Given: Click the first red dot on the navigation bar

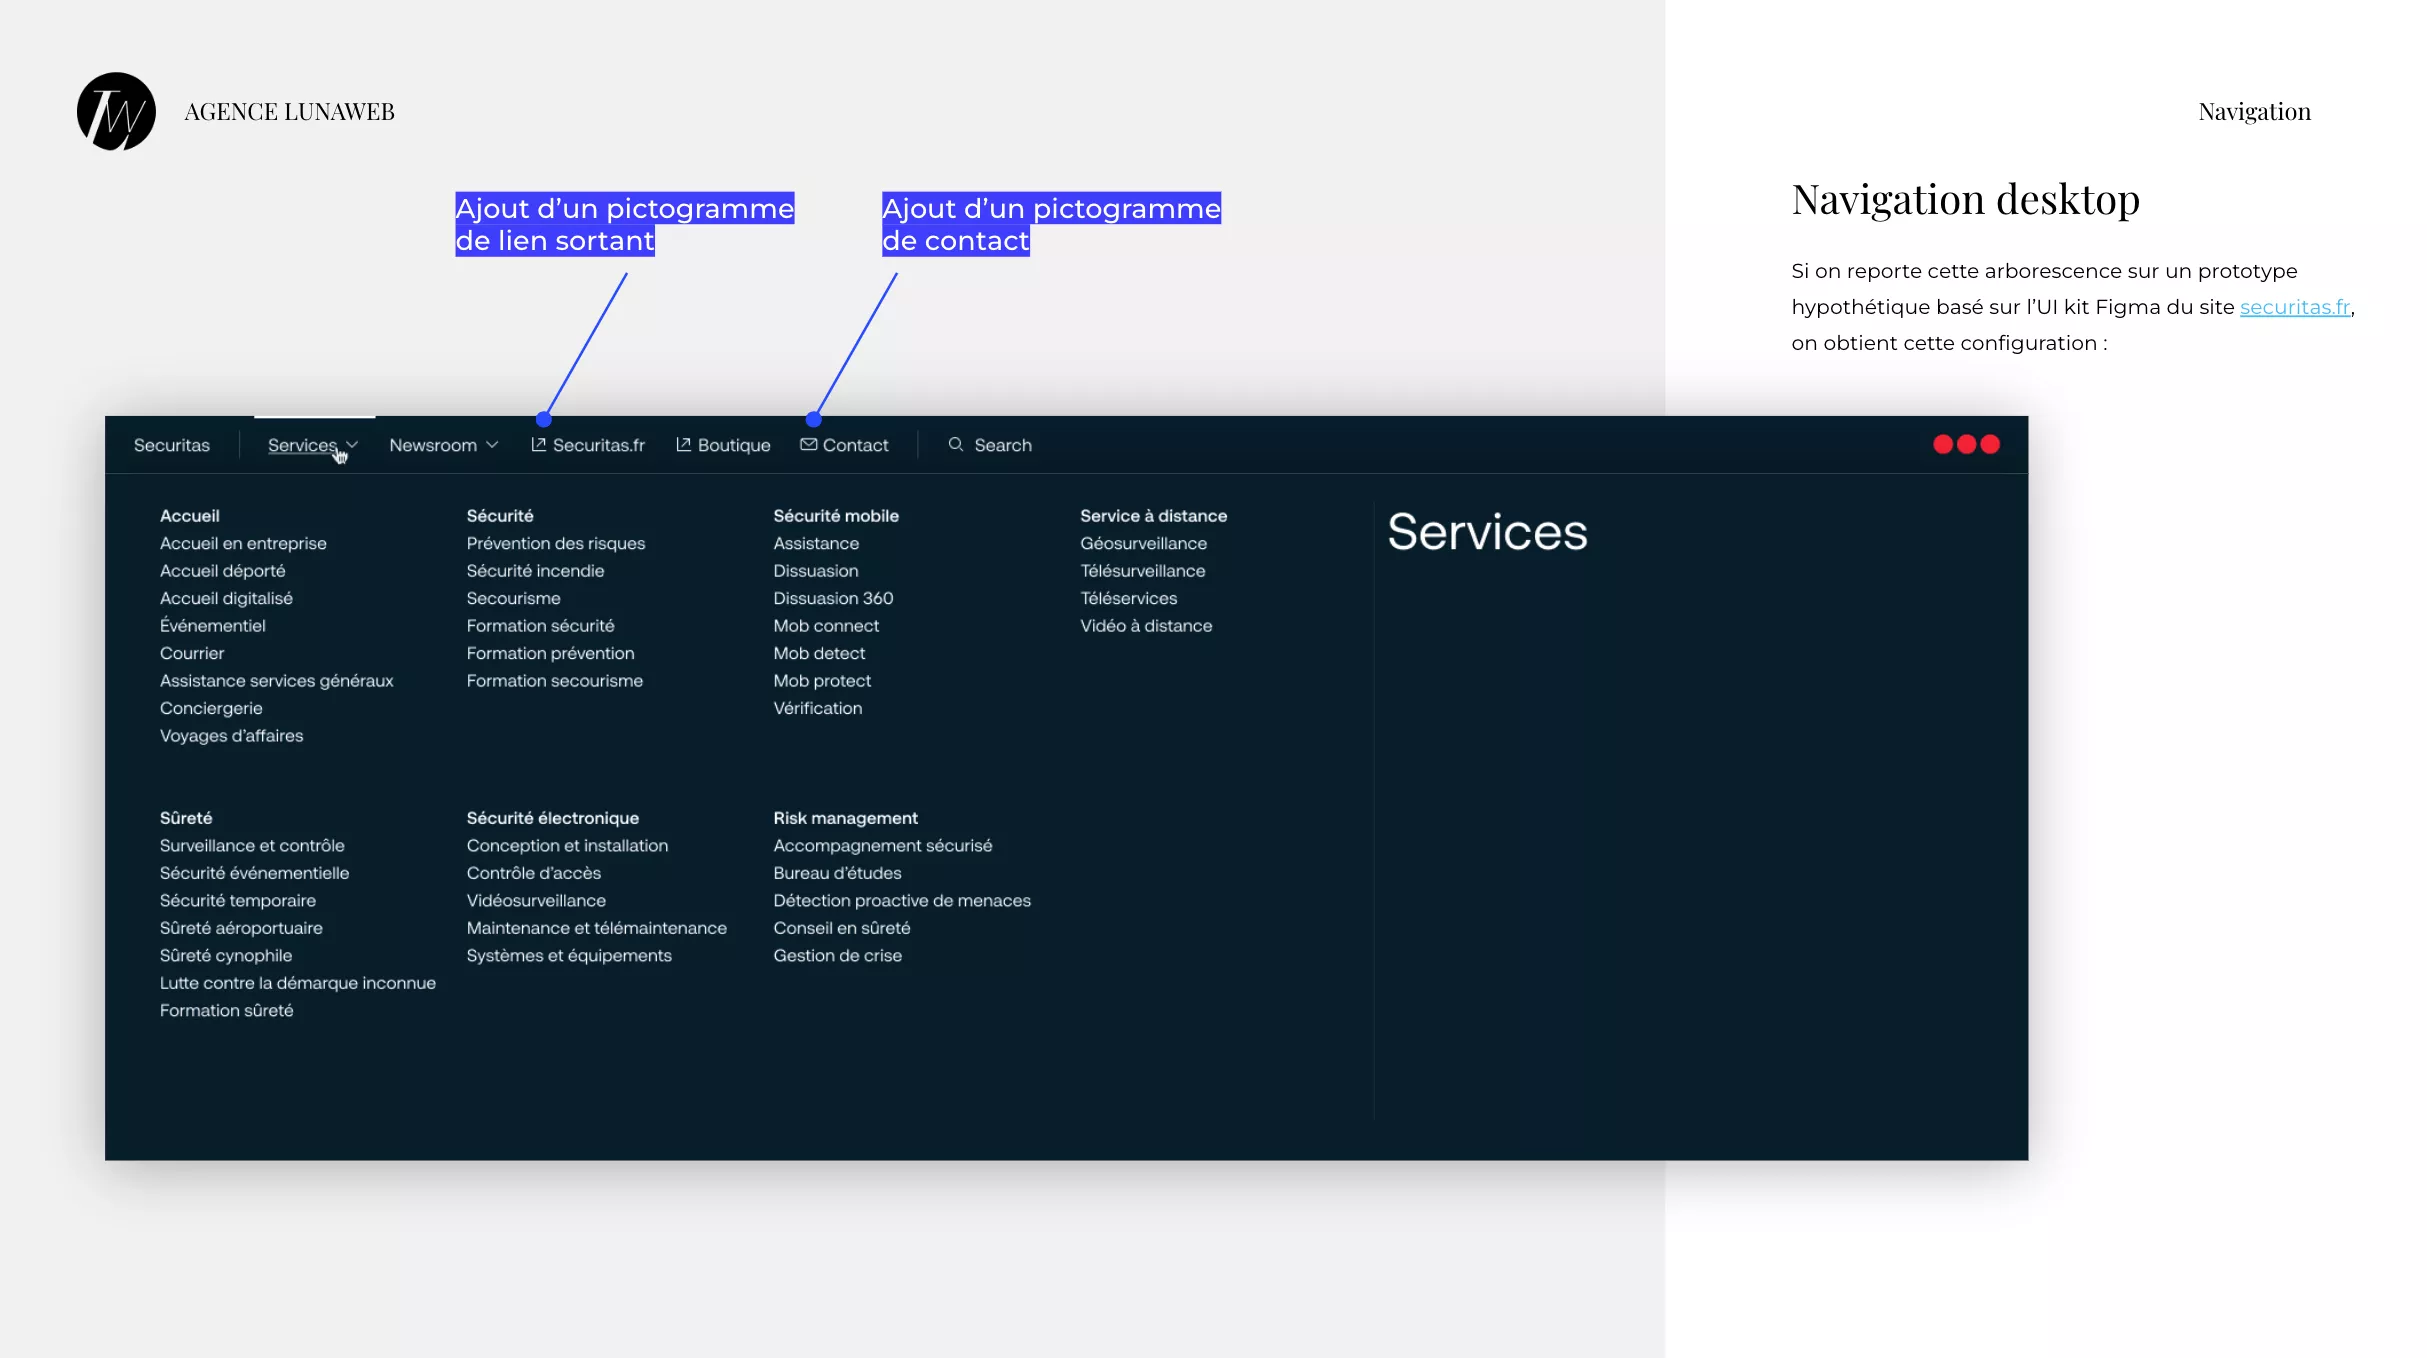Looking at the screenshot, I should 1943,444.
